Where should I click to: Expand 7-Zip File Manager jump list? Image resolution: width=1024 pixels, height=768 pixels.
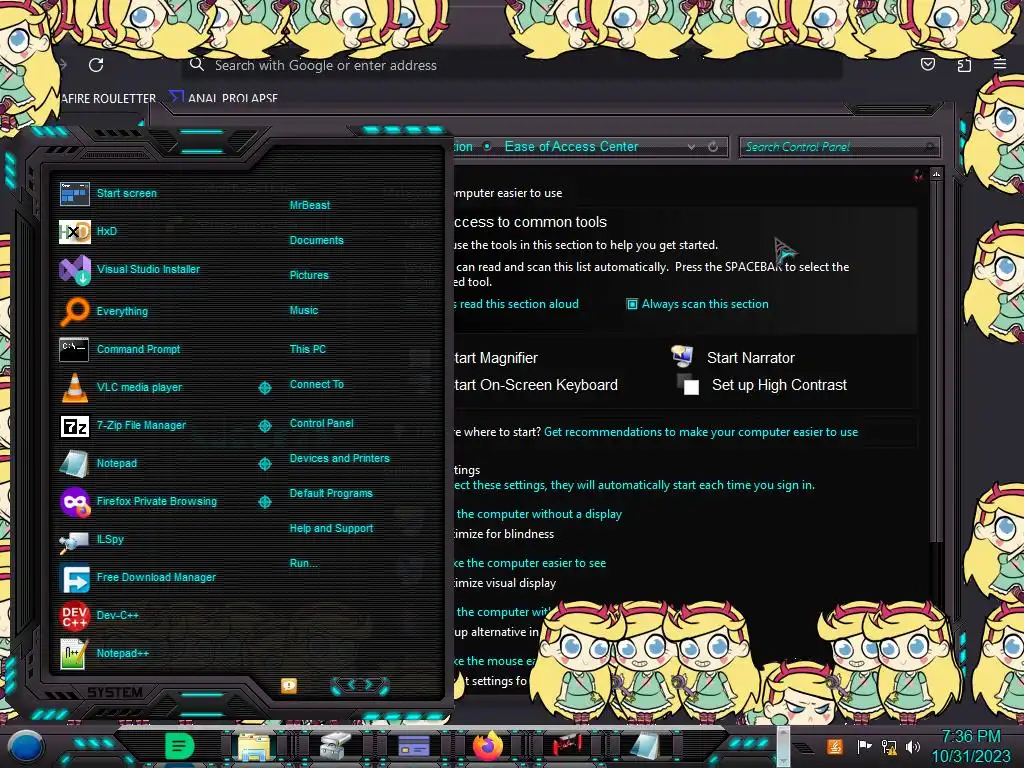[264, 426]
